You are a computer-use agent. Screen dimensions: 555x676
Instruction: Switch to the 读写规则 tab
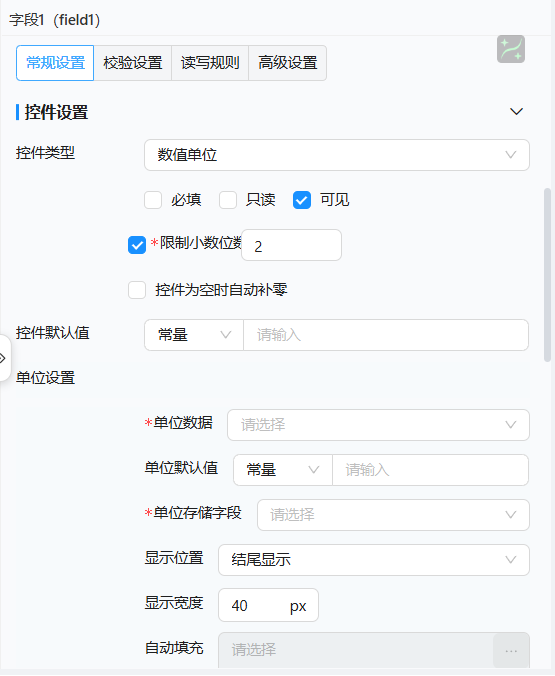210,63
